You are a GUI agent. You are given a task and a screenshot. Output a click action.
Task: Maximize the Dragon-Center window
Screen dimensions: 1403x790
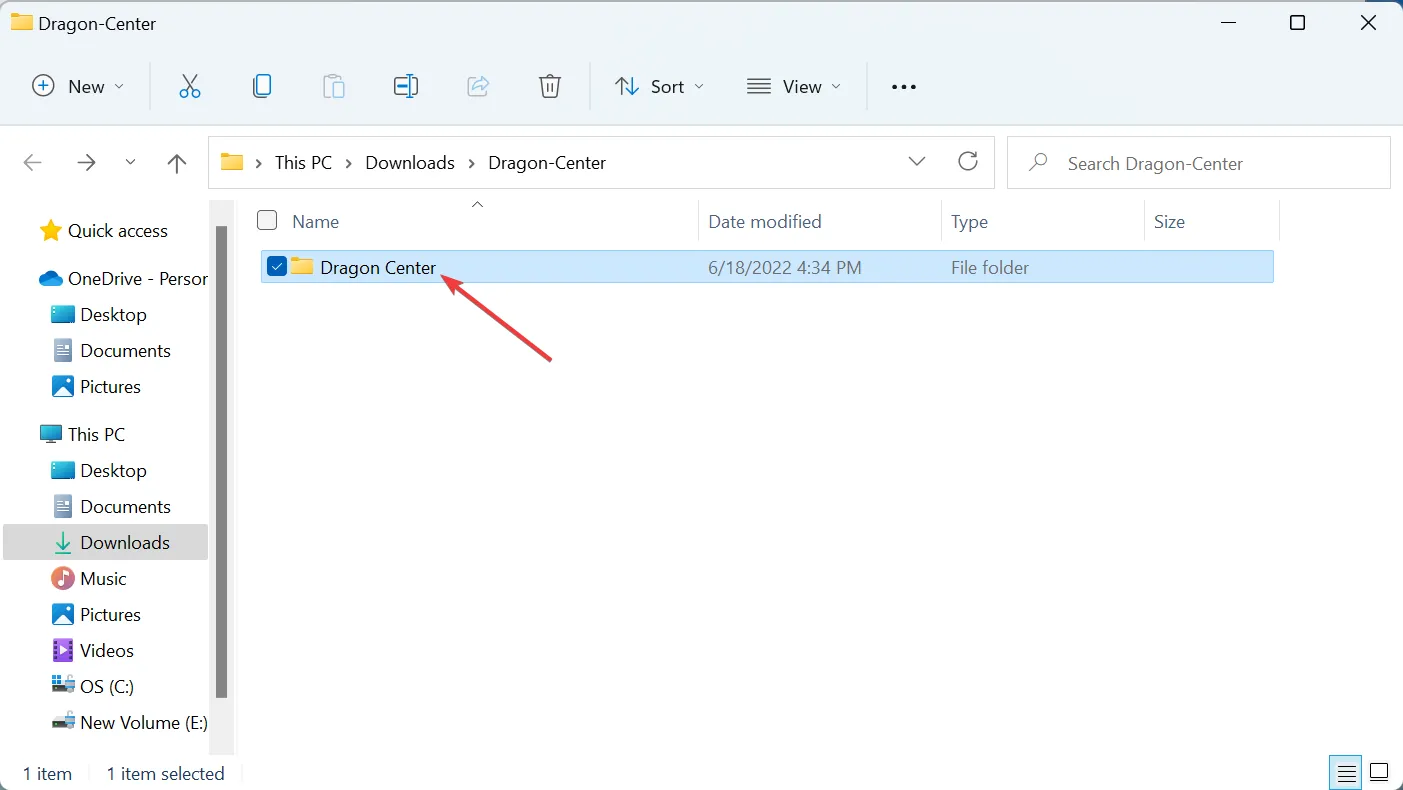[x=1297, y=23]
